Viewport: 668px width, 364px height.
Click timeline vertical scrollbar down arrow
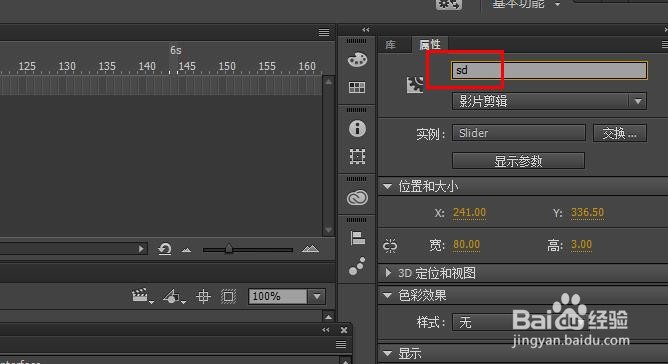[328, 230]
